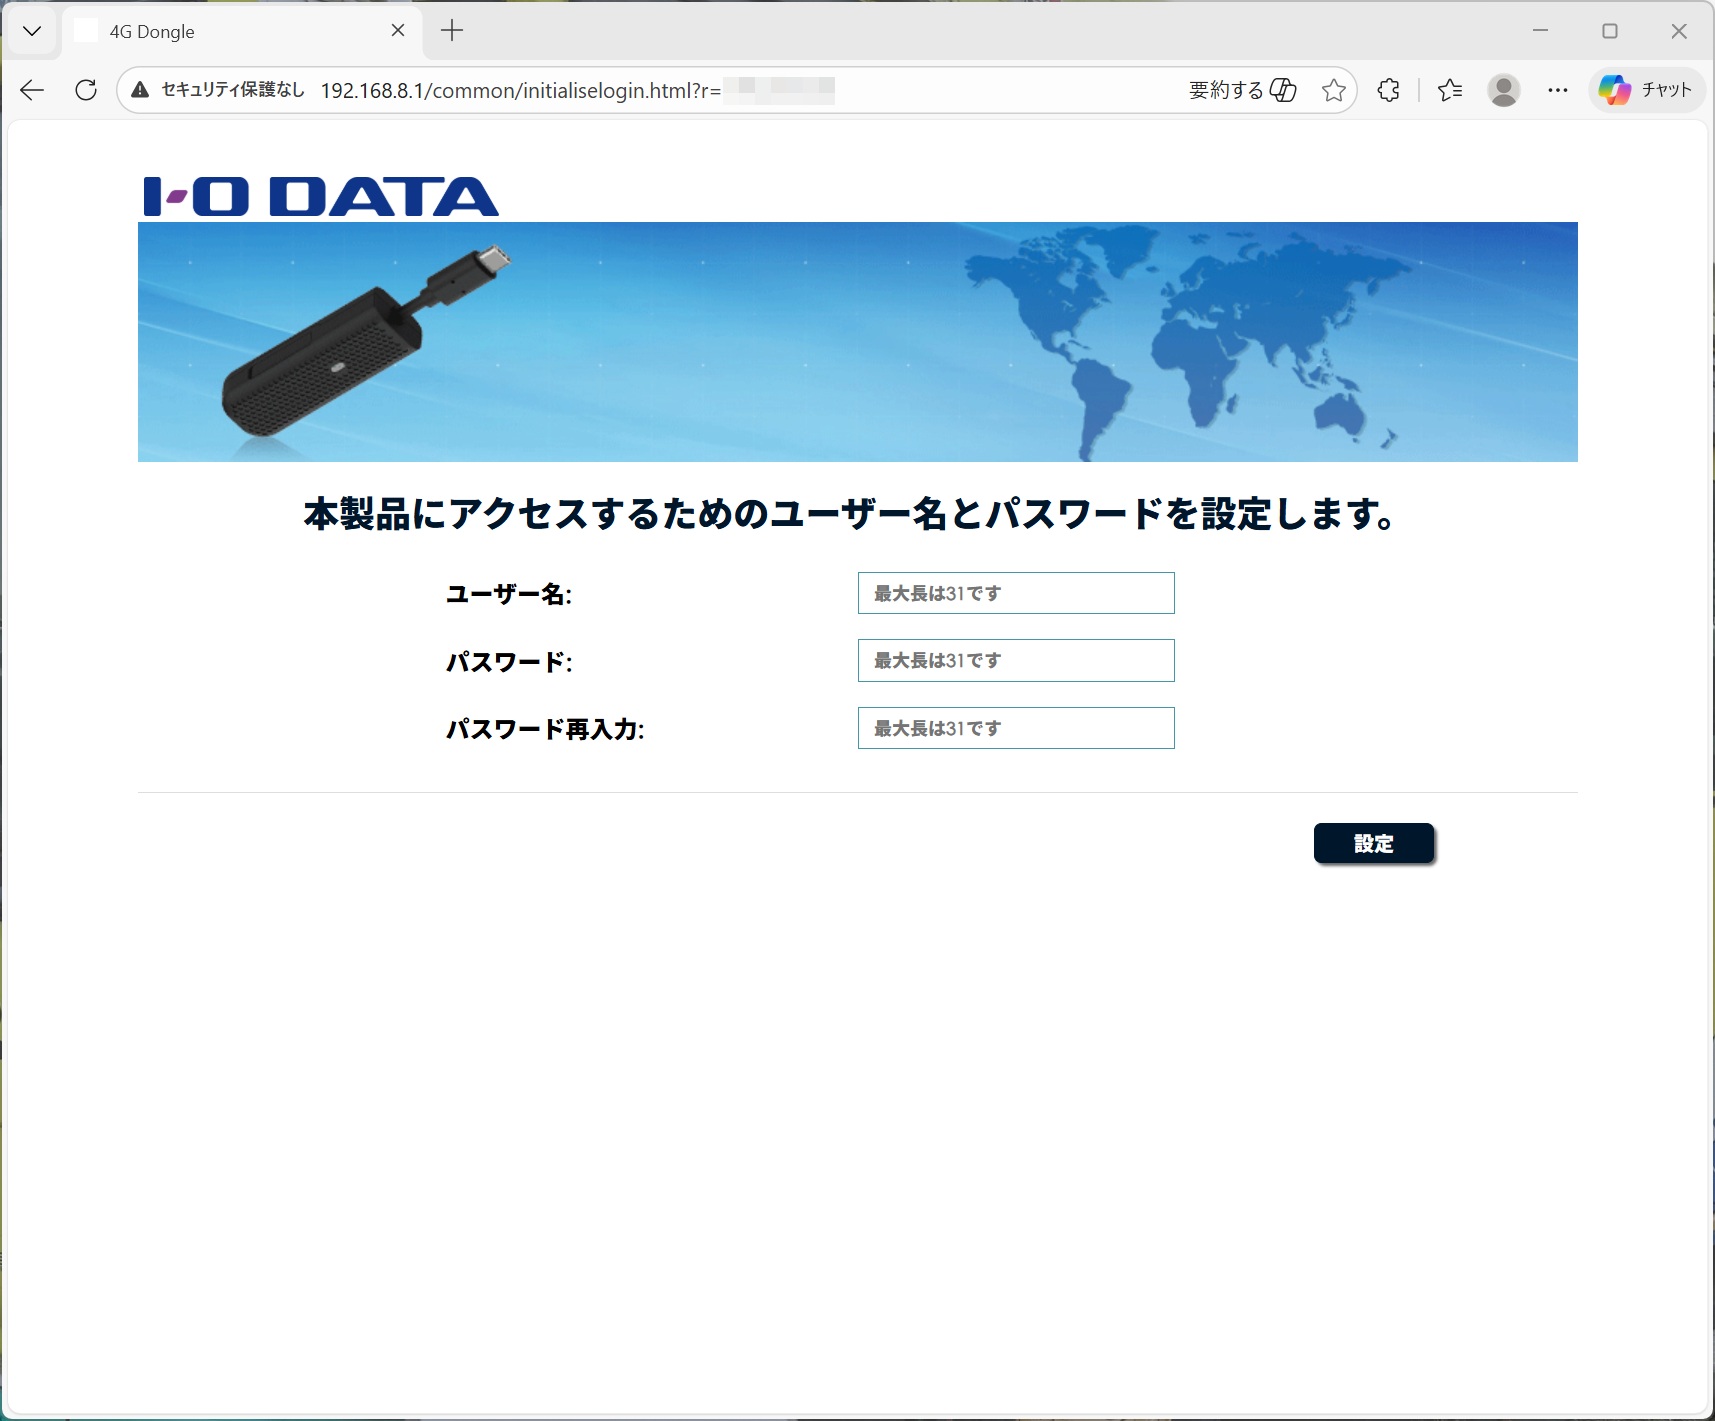Click the 設定 button to save credentials
Viewport: 1715px width, 1421px height.
[1374, 843]
